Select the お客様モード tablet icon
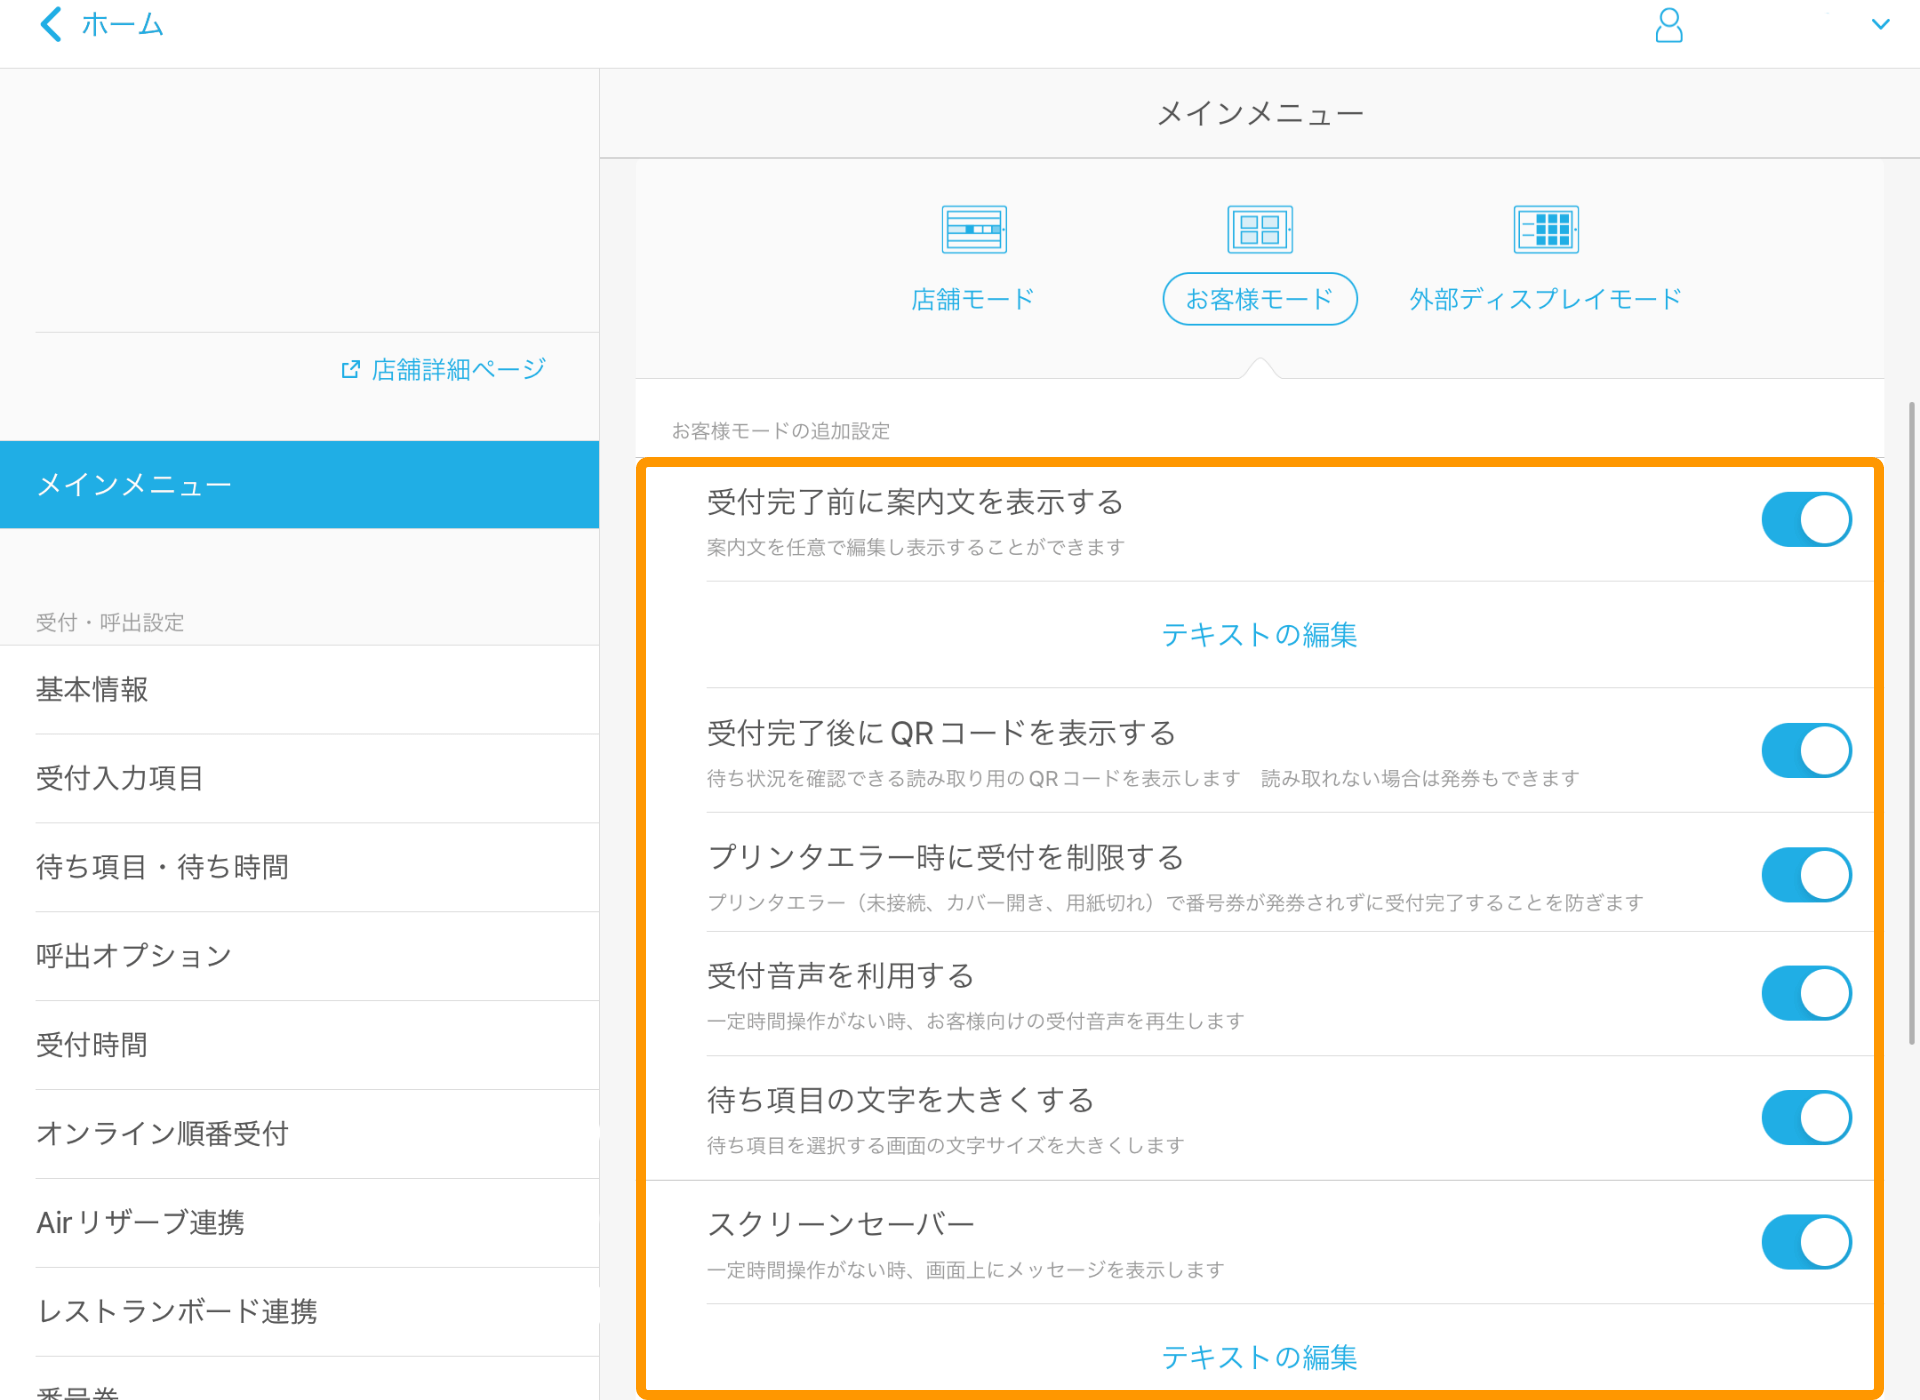Viewport: 1920px width, 1400px height. pos(1259,228)
